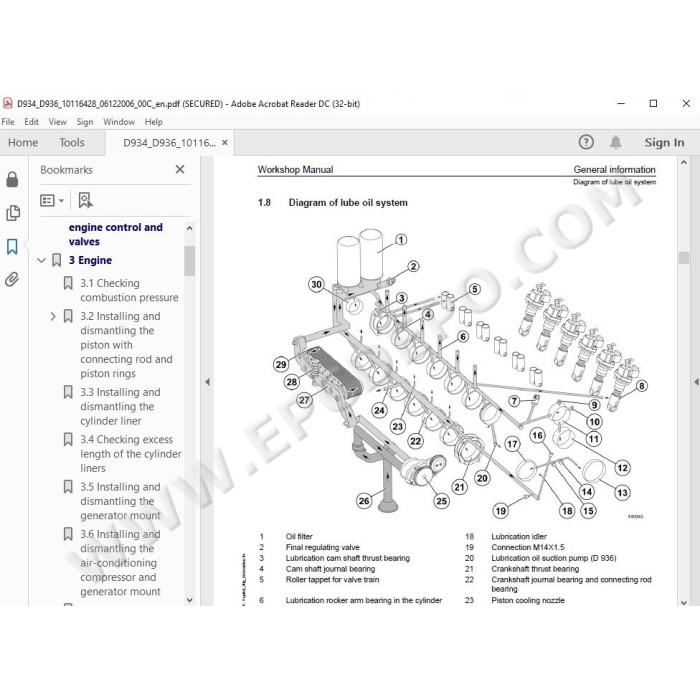700x700 pixels.
Task: Switch to the Home tab
Action: pos(23,142)
